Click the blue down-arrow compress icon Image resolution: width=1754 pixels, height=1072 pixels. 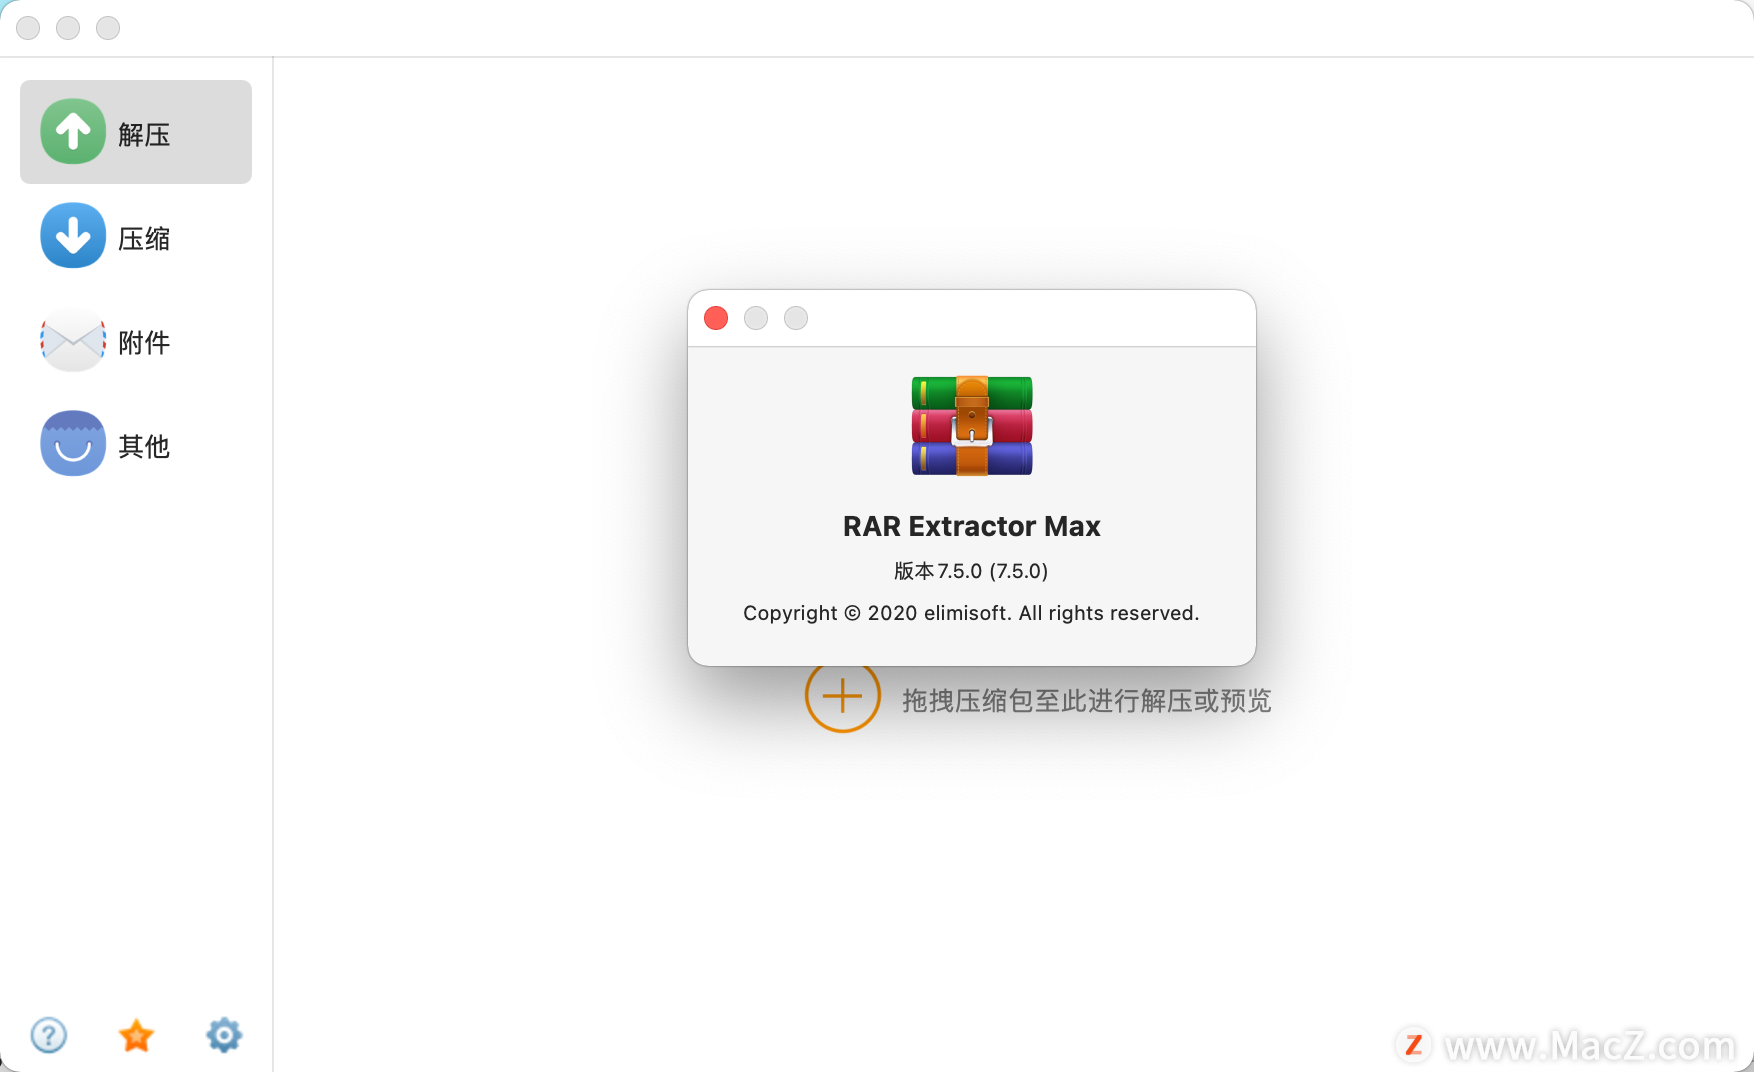[73, 235]
